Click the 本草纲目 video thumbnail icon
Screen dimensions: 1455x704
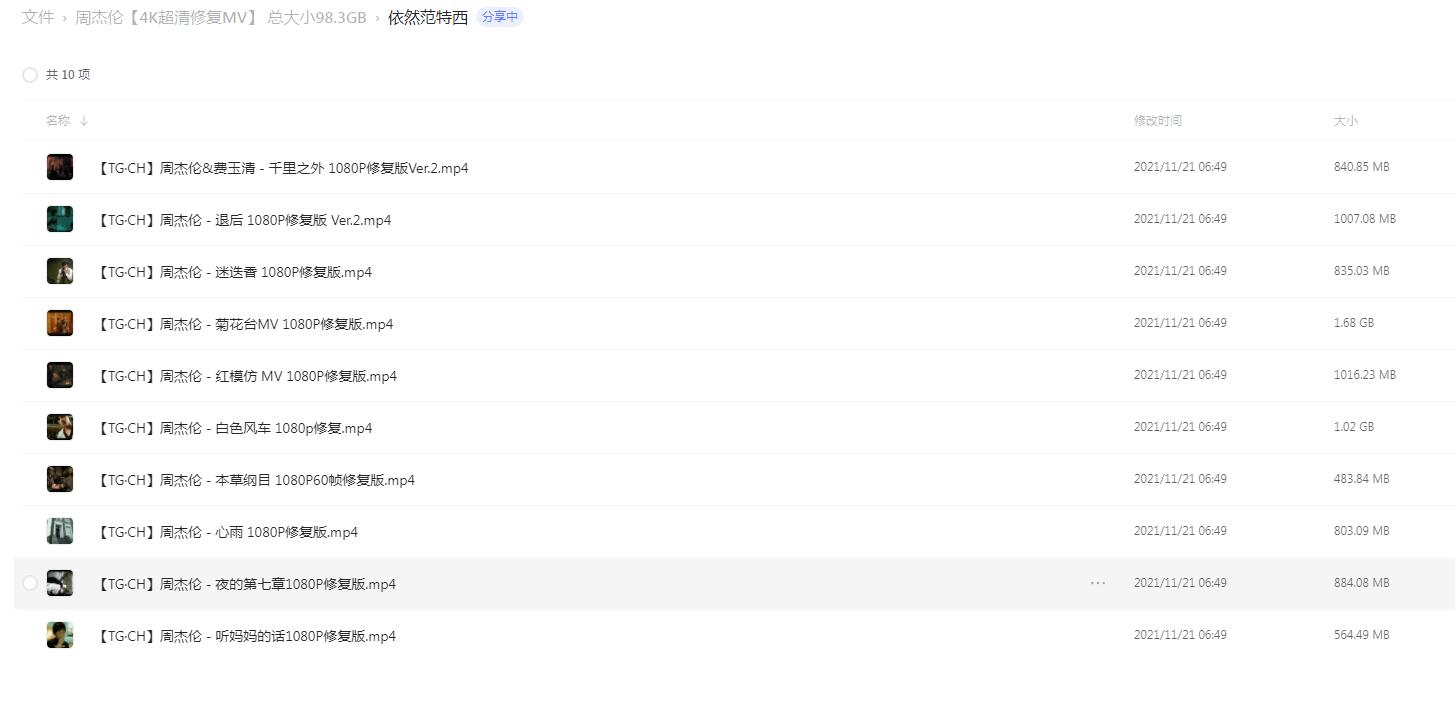60,479
